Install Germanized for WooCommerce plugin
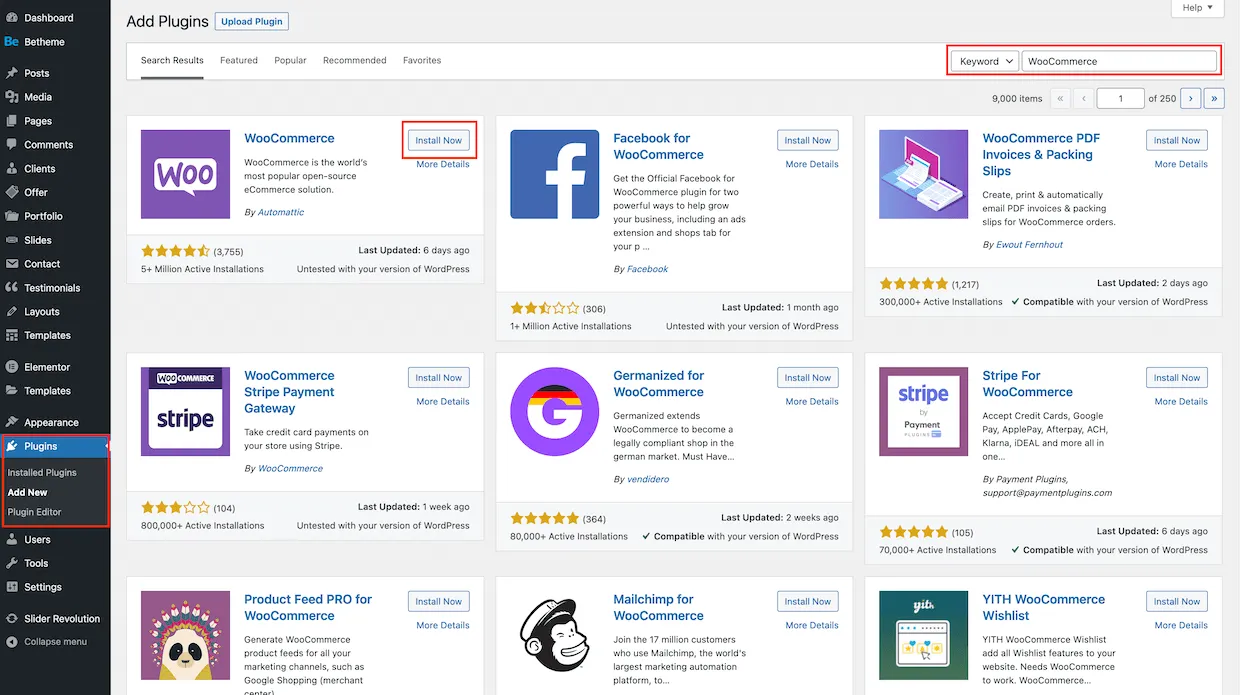Image resolution: width=1240 pixels, height=695 pixels. tap(808, 378)
